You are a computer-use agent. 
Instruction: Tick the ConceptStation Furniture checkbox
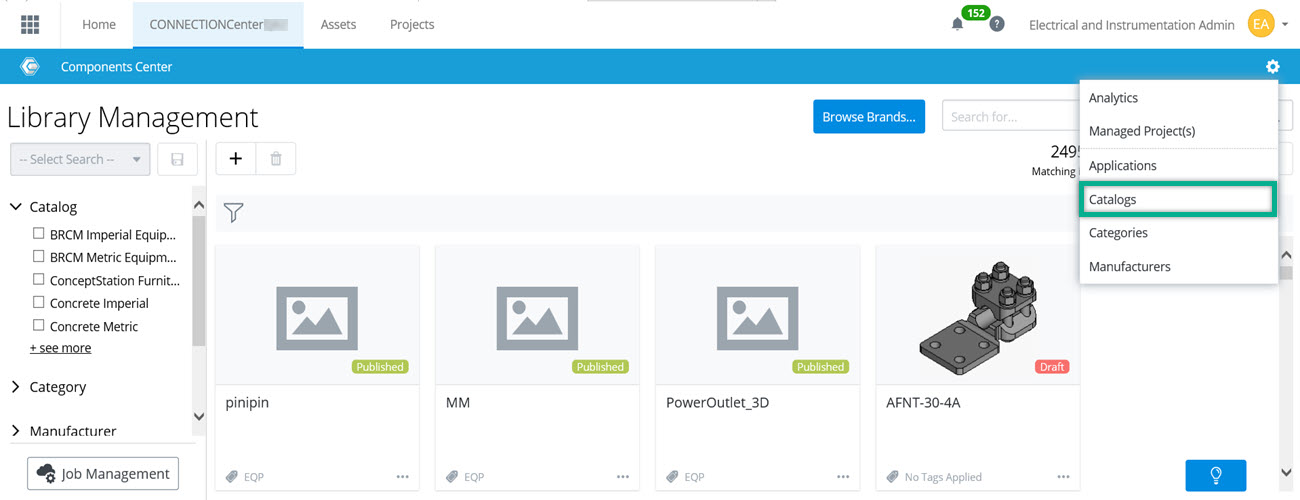point(39,280)
